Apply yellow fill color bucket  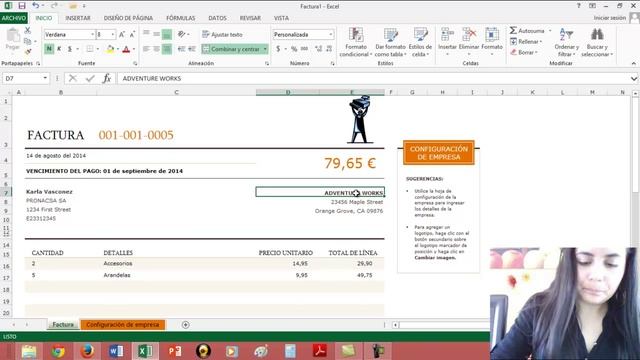[x=110, y=49]
